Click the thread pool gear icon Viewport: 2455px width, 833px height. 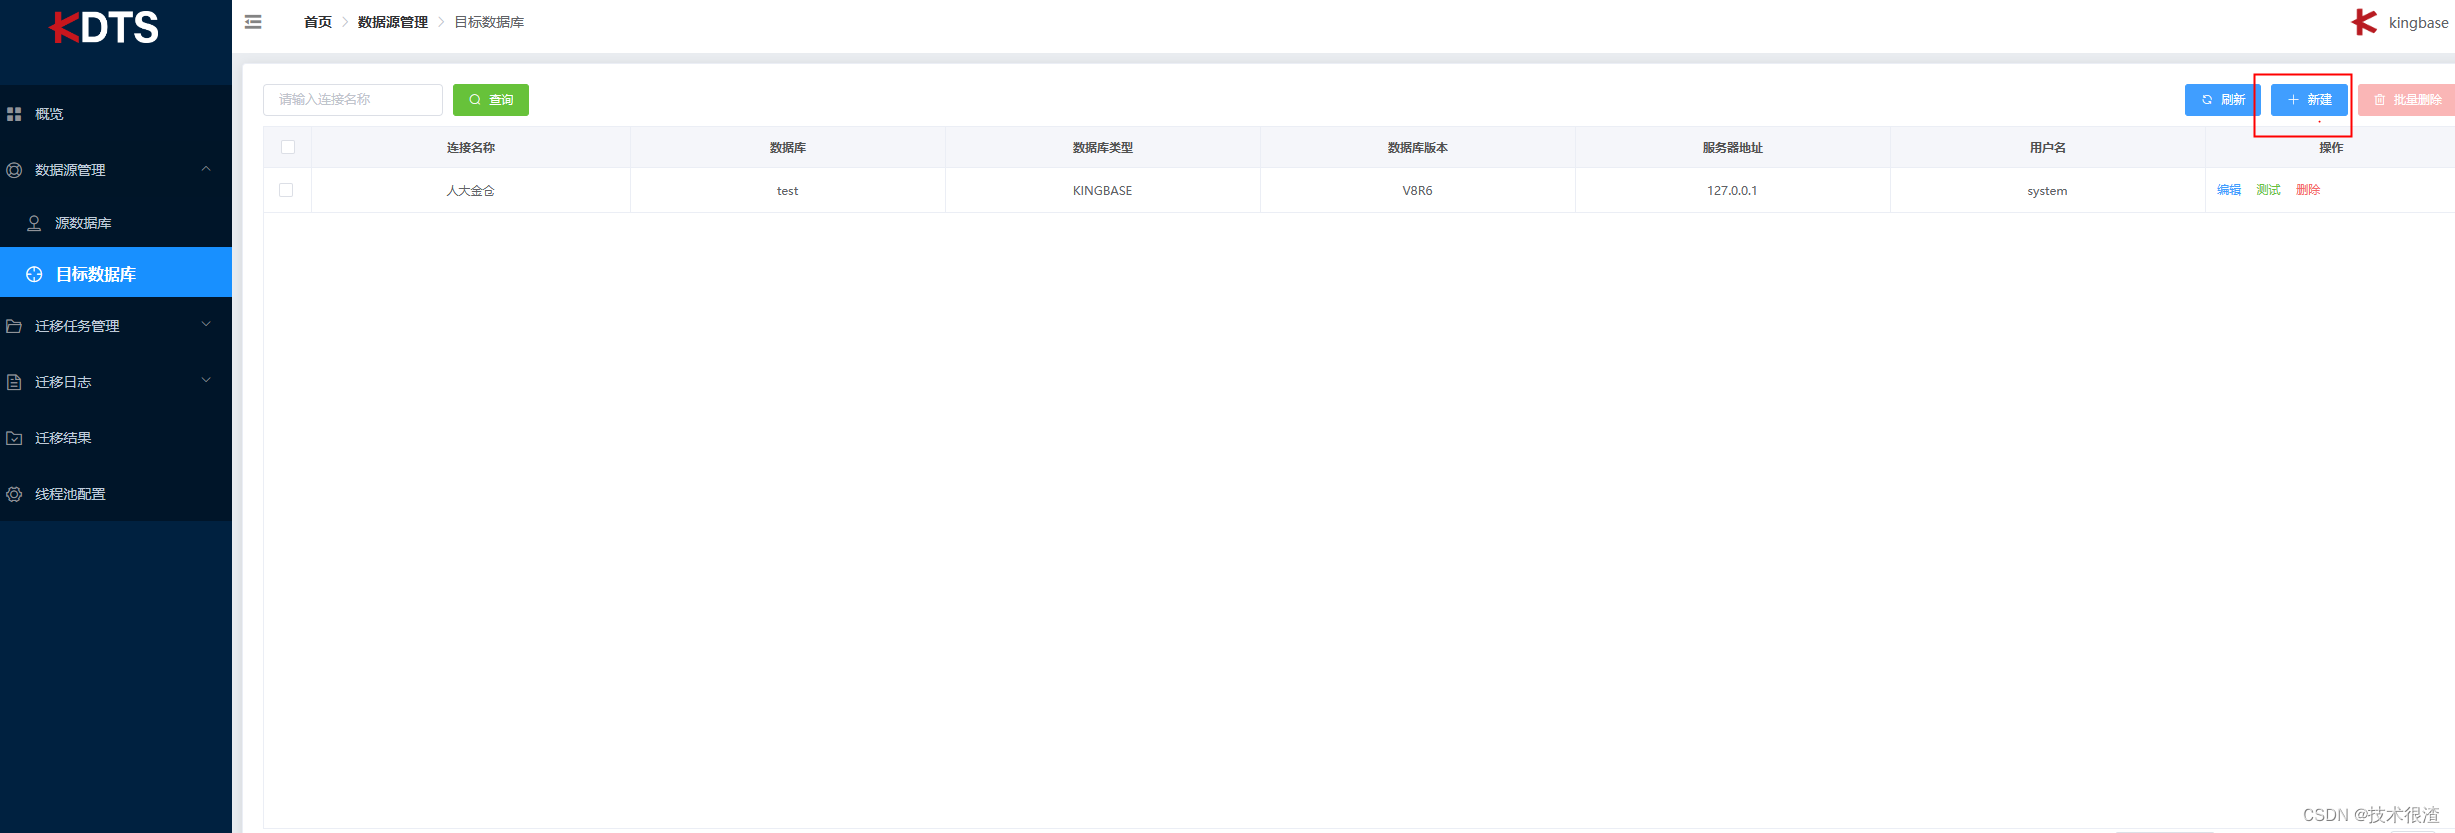pyautogui.click(x=14, y=494)
